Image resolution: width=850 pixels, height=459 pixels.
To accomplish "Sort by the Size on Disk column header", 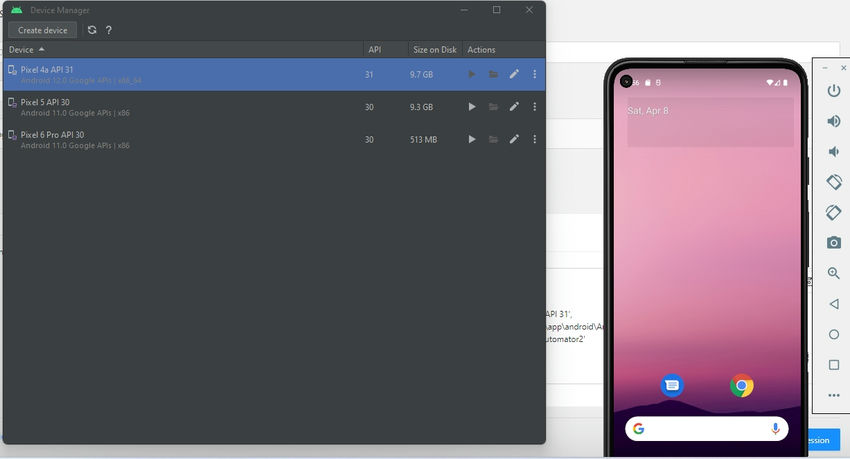I will click(435, 49).
